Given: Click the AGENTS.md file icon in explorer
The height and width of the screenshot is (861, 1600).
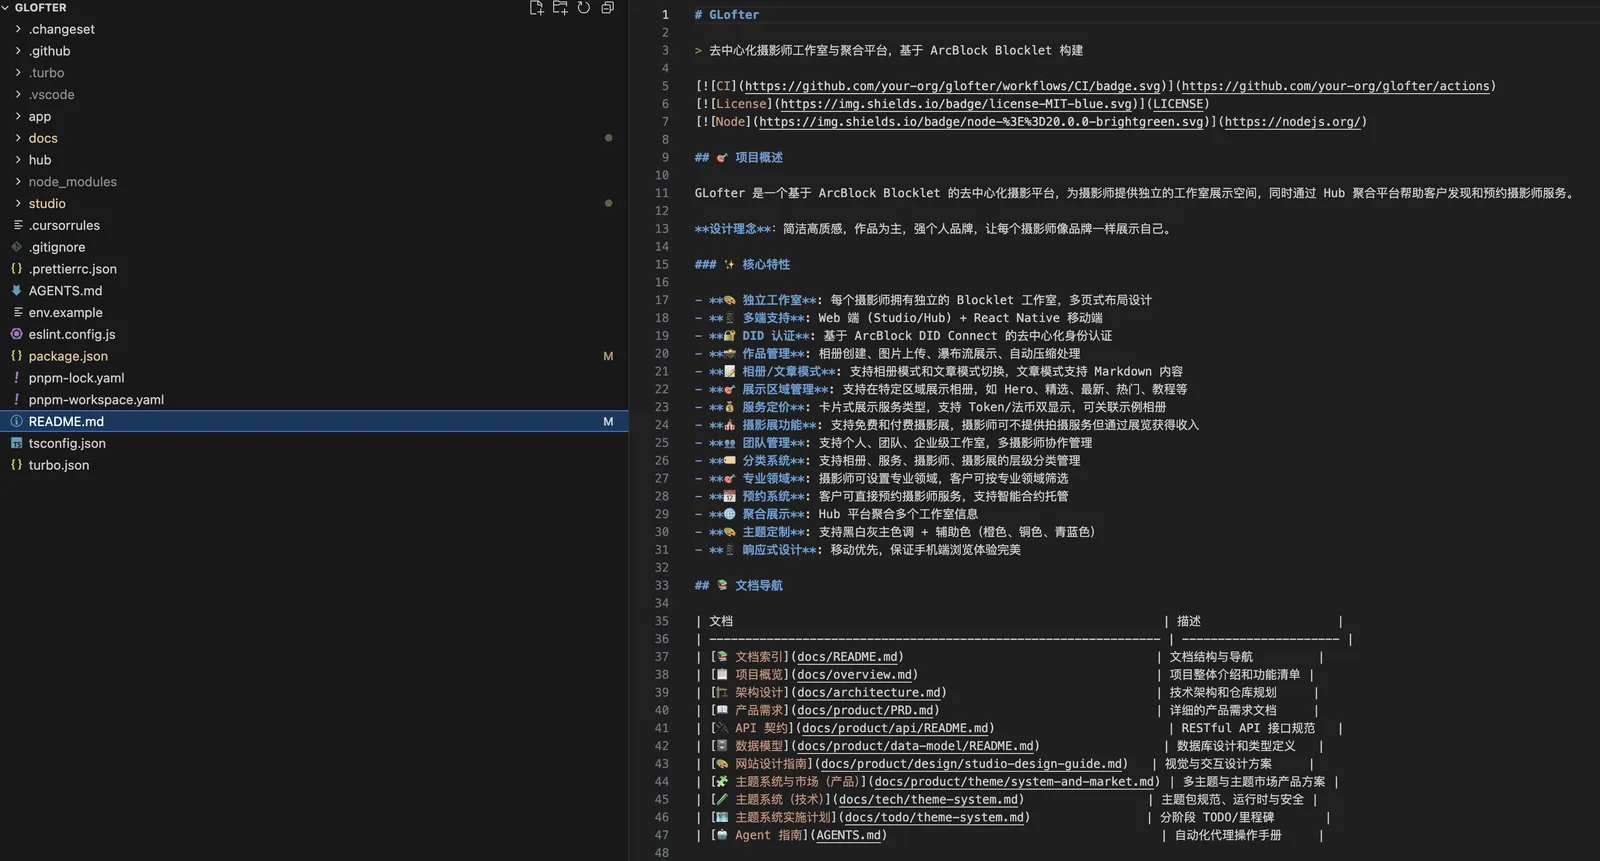Looking at the screenshot, I should coord(17,291).
